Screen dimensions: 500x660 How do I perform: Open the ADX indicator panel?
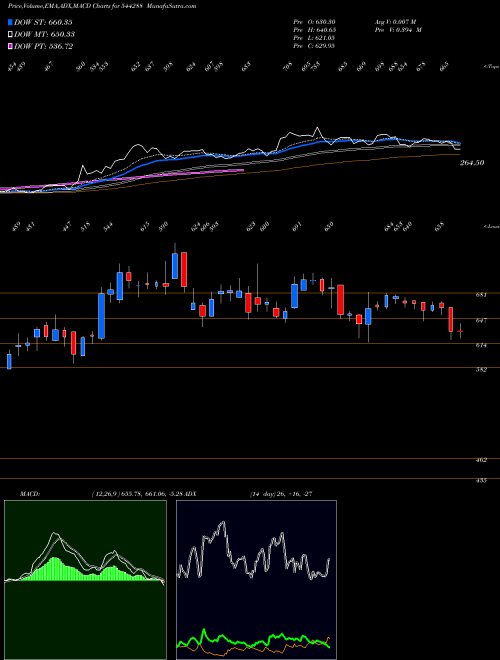256,580
